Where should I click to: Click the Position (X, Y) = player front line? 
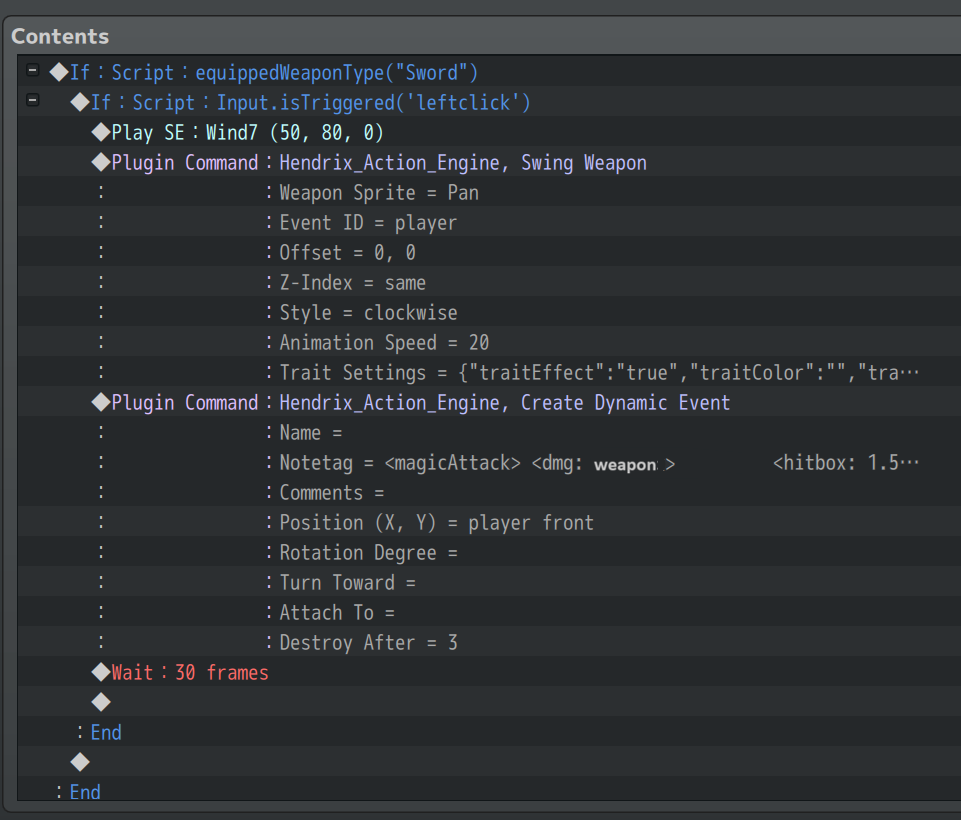489,522
